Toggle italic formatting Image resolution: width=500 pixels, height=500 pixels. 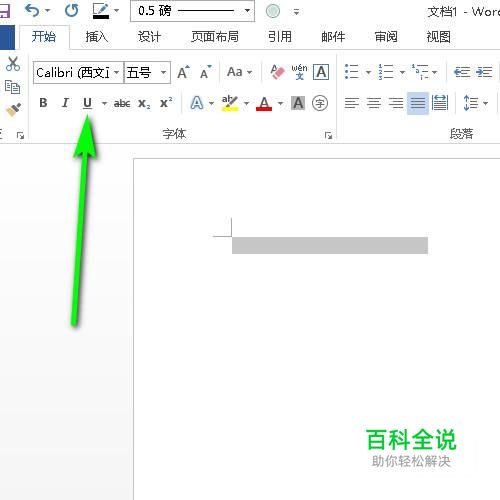pos(65,103)
